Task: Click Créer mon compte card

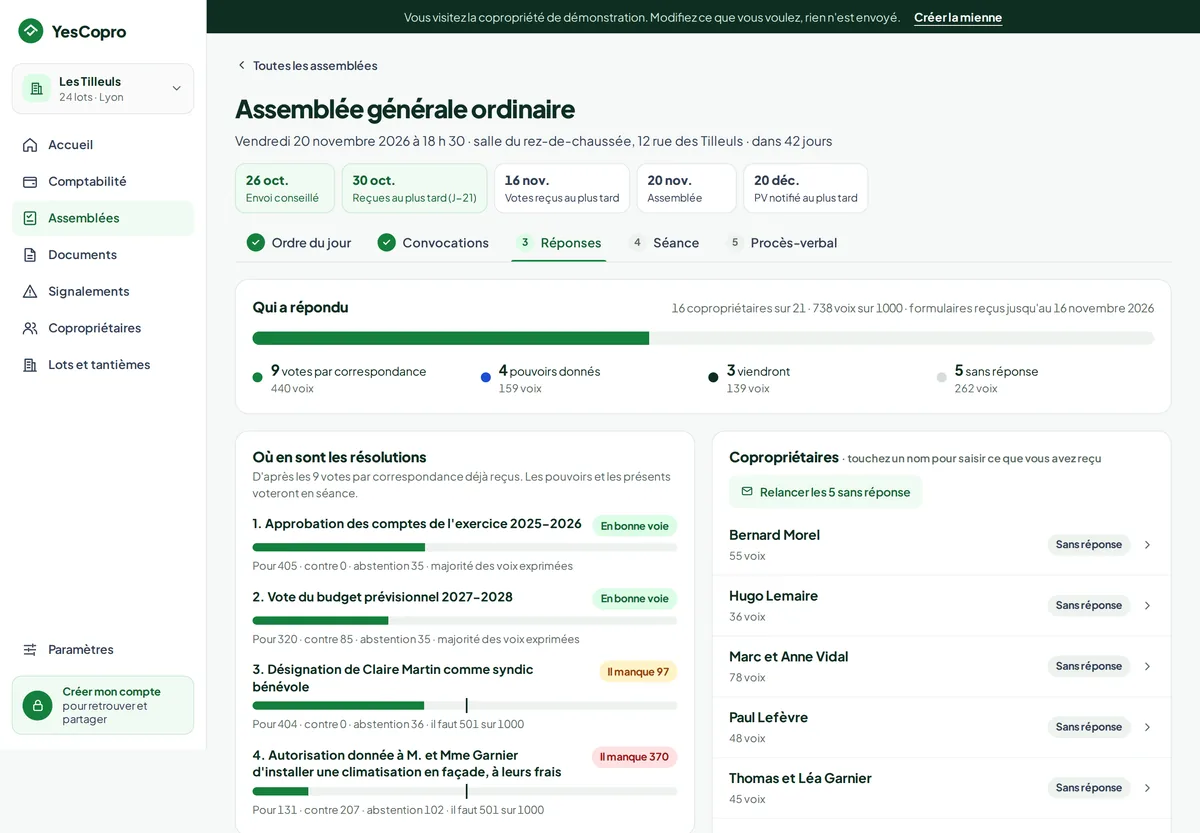Action: pos(103,705)
